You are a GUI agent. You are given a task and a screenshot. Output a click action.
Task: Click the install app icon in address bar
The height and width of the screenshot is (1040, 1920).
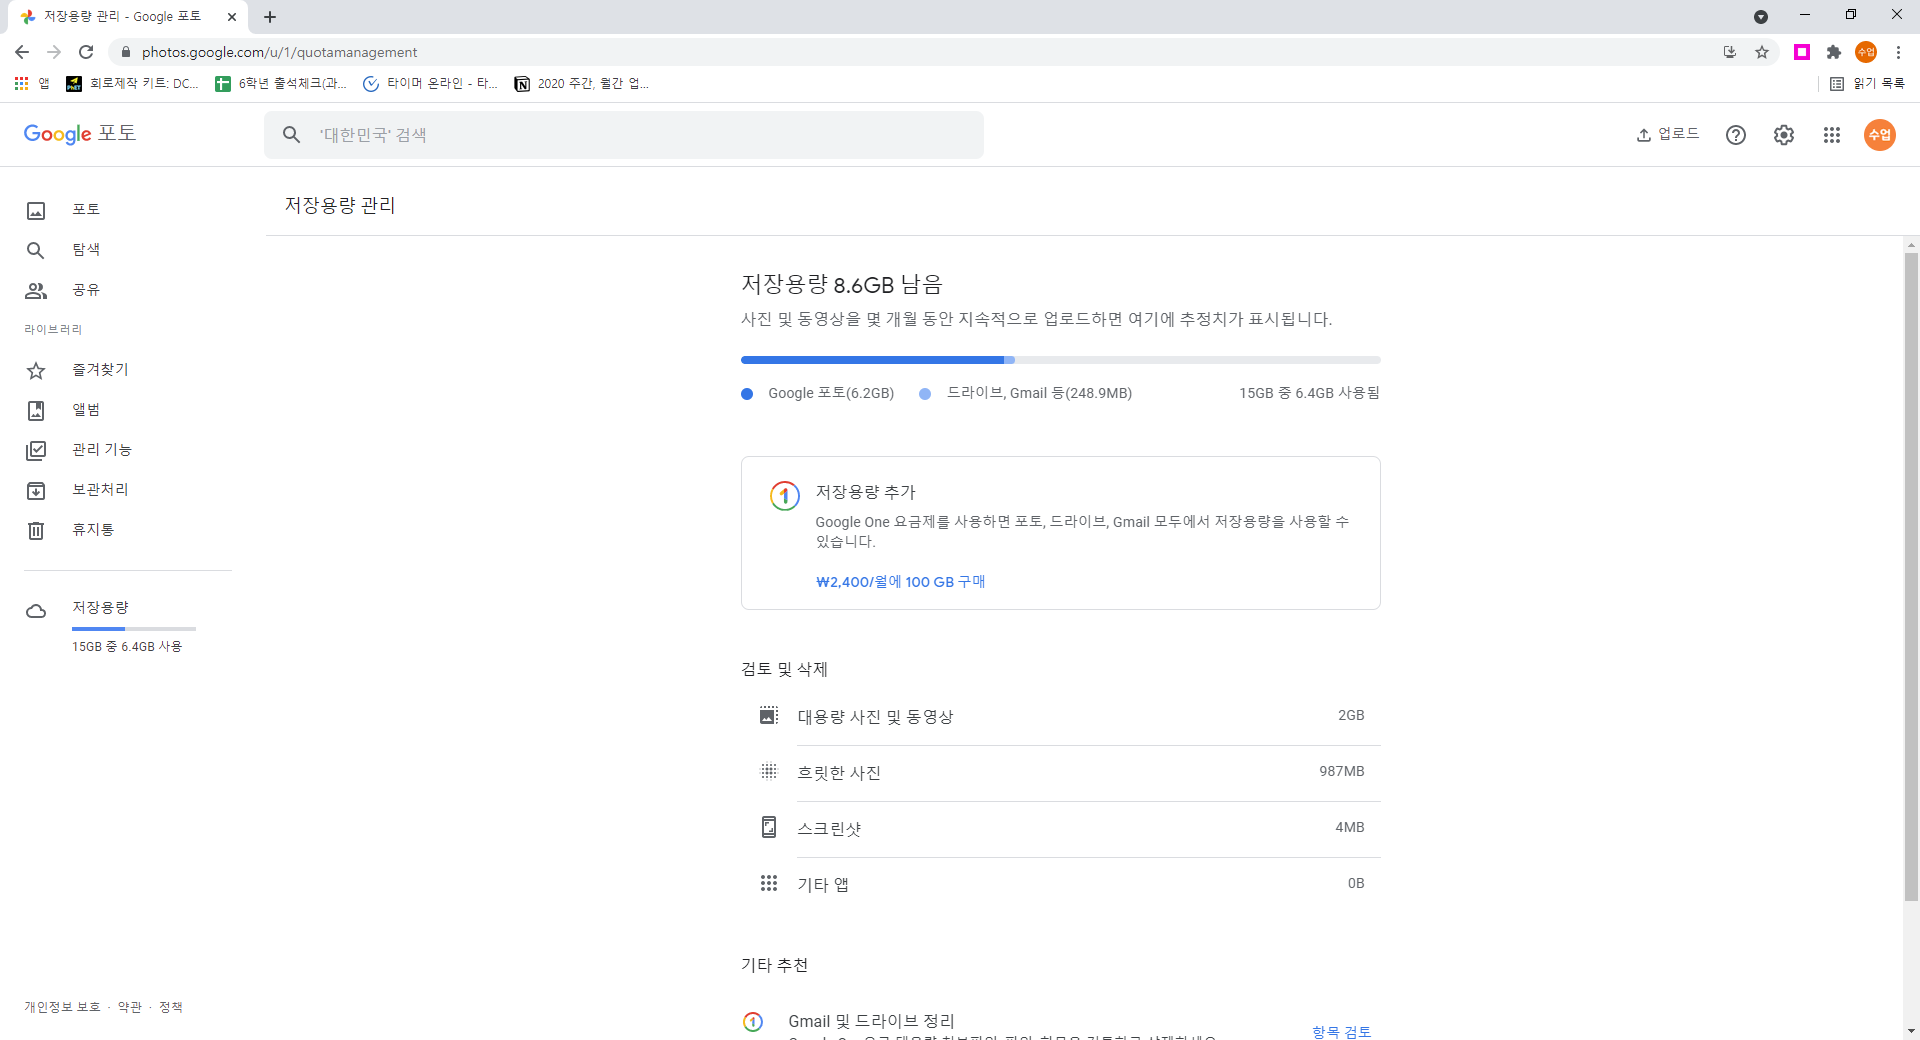coord(1730,52)
